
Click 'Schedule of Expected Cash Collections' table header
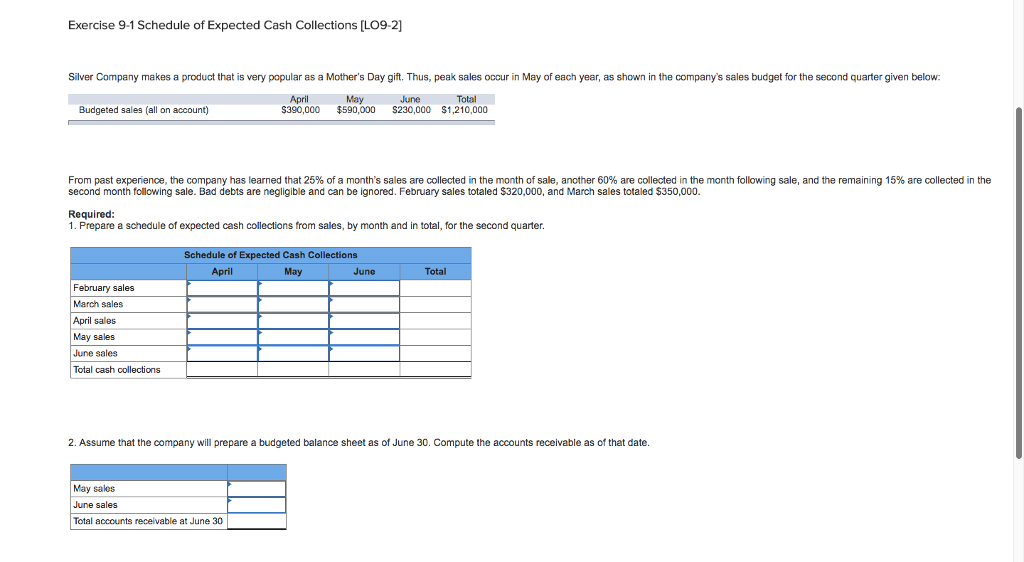tap(270, 255)
